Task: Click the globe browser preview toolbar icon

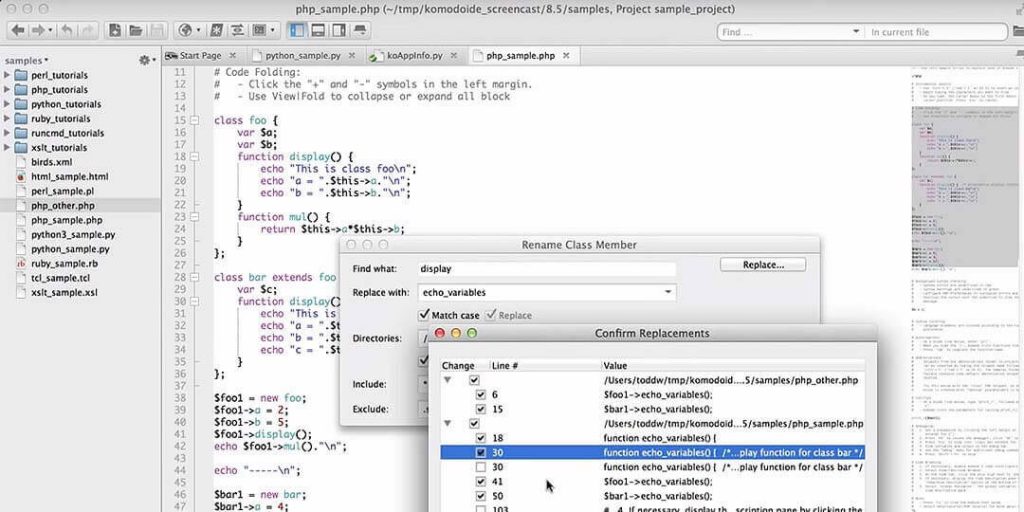Action: (x=185, y=30)
